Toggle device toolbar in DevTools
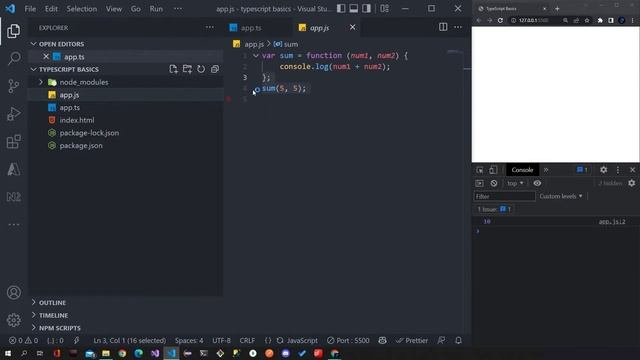This screenshot has height=360, width=640. [x=493, y=170]
